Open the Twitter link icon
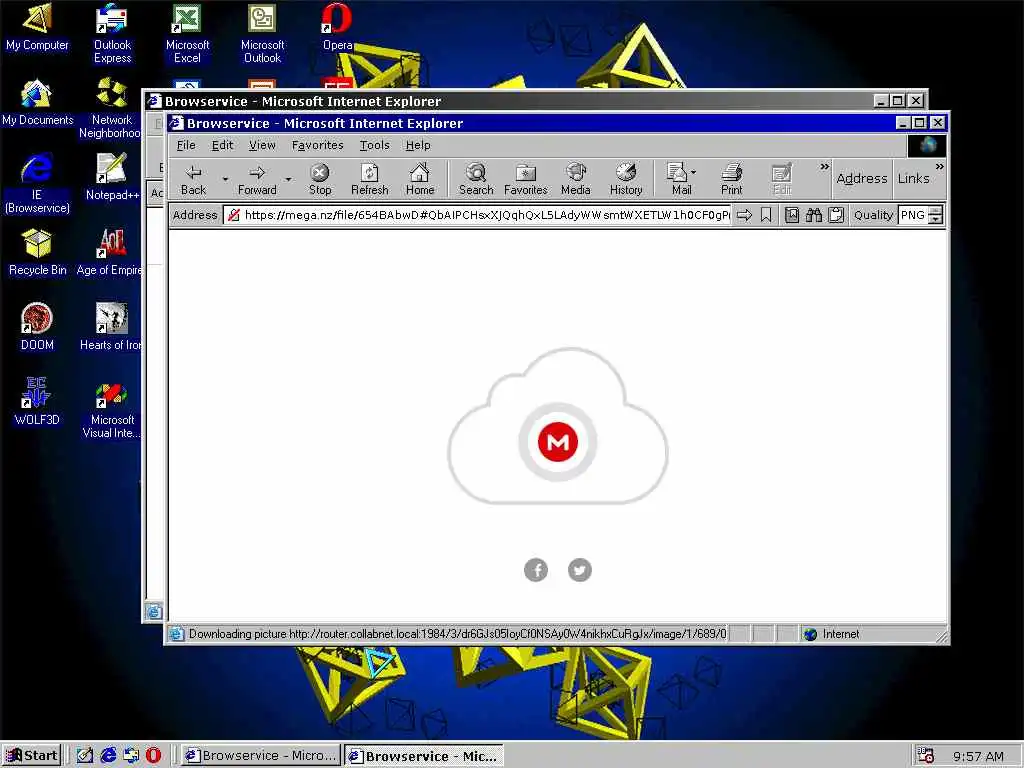The height and width of the screenshot is (768, 1024). pyautogui.click(x=579, y=570)
